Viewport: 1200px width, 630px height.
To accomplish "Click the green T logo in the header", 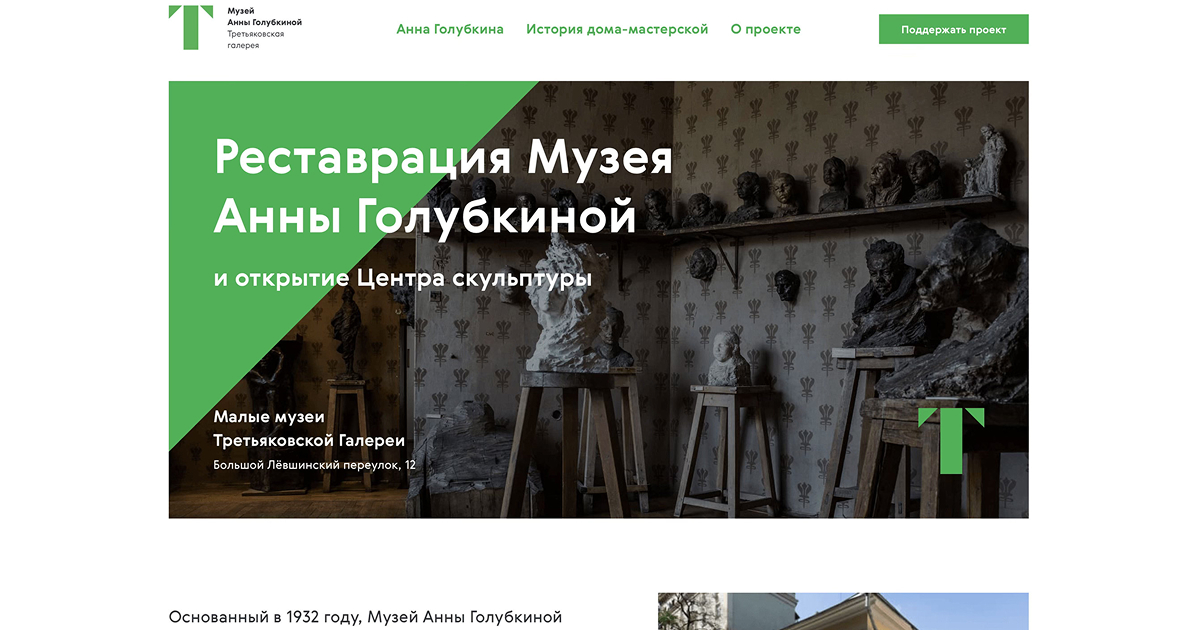I will [190, 27].
